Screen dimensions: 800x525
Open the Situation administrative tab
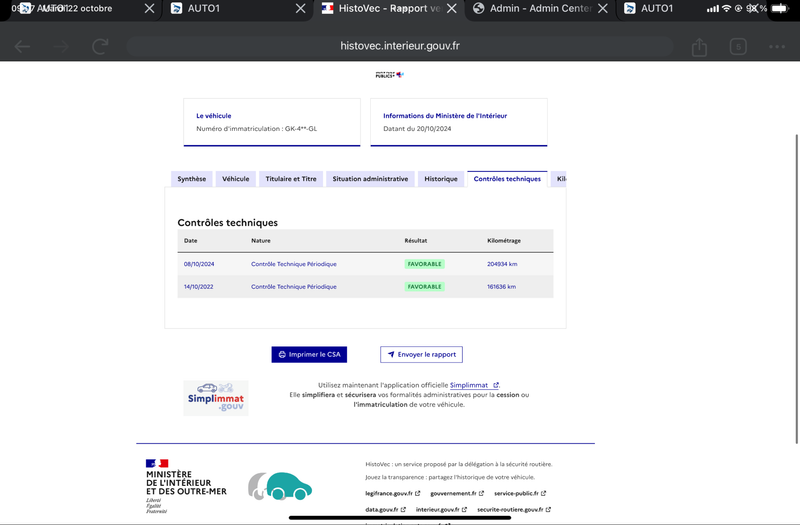[x=370, y=179]
